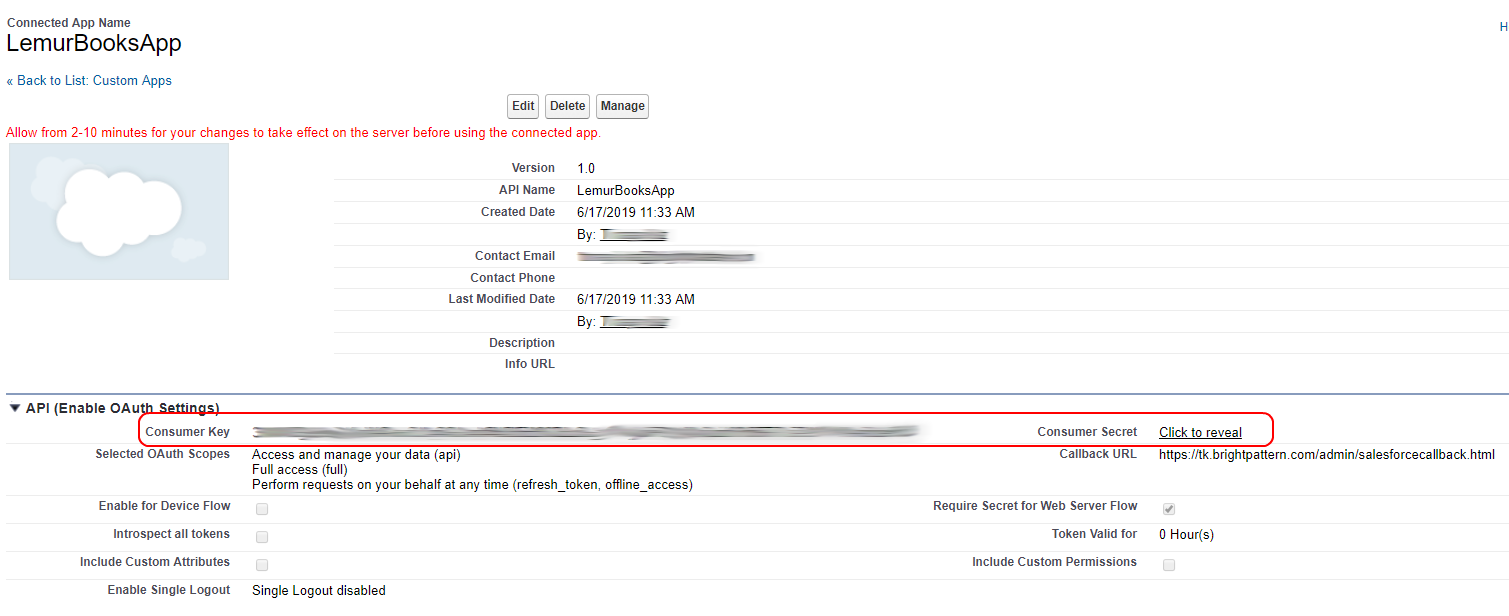
Task: Click the Enable Single Logout label
Action: [x=169, y=590]
